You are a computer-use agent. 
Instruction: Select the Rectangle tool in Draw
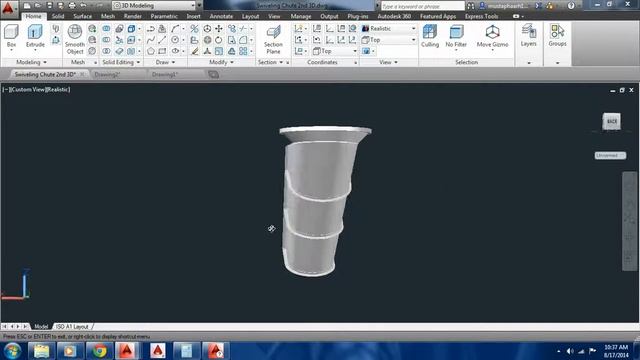point(162,51)
